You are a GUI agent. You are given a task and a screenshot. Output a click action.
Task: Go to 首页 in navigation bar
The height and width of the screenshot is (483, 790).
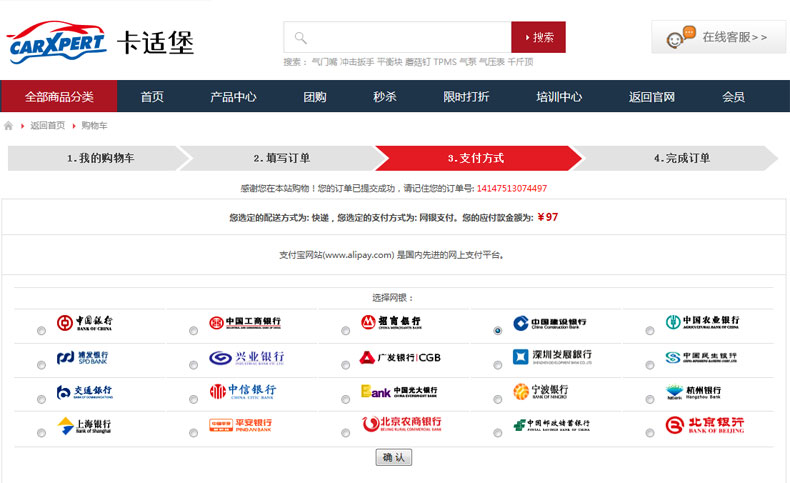(152, 97)
